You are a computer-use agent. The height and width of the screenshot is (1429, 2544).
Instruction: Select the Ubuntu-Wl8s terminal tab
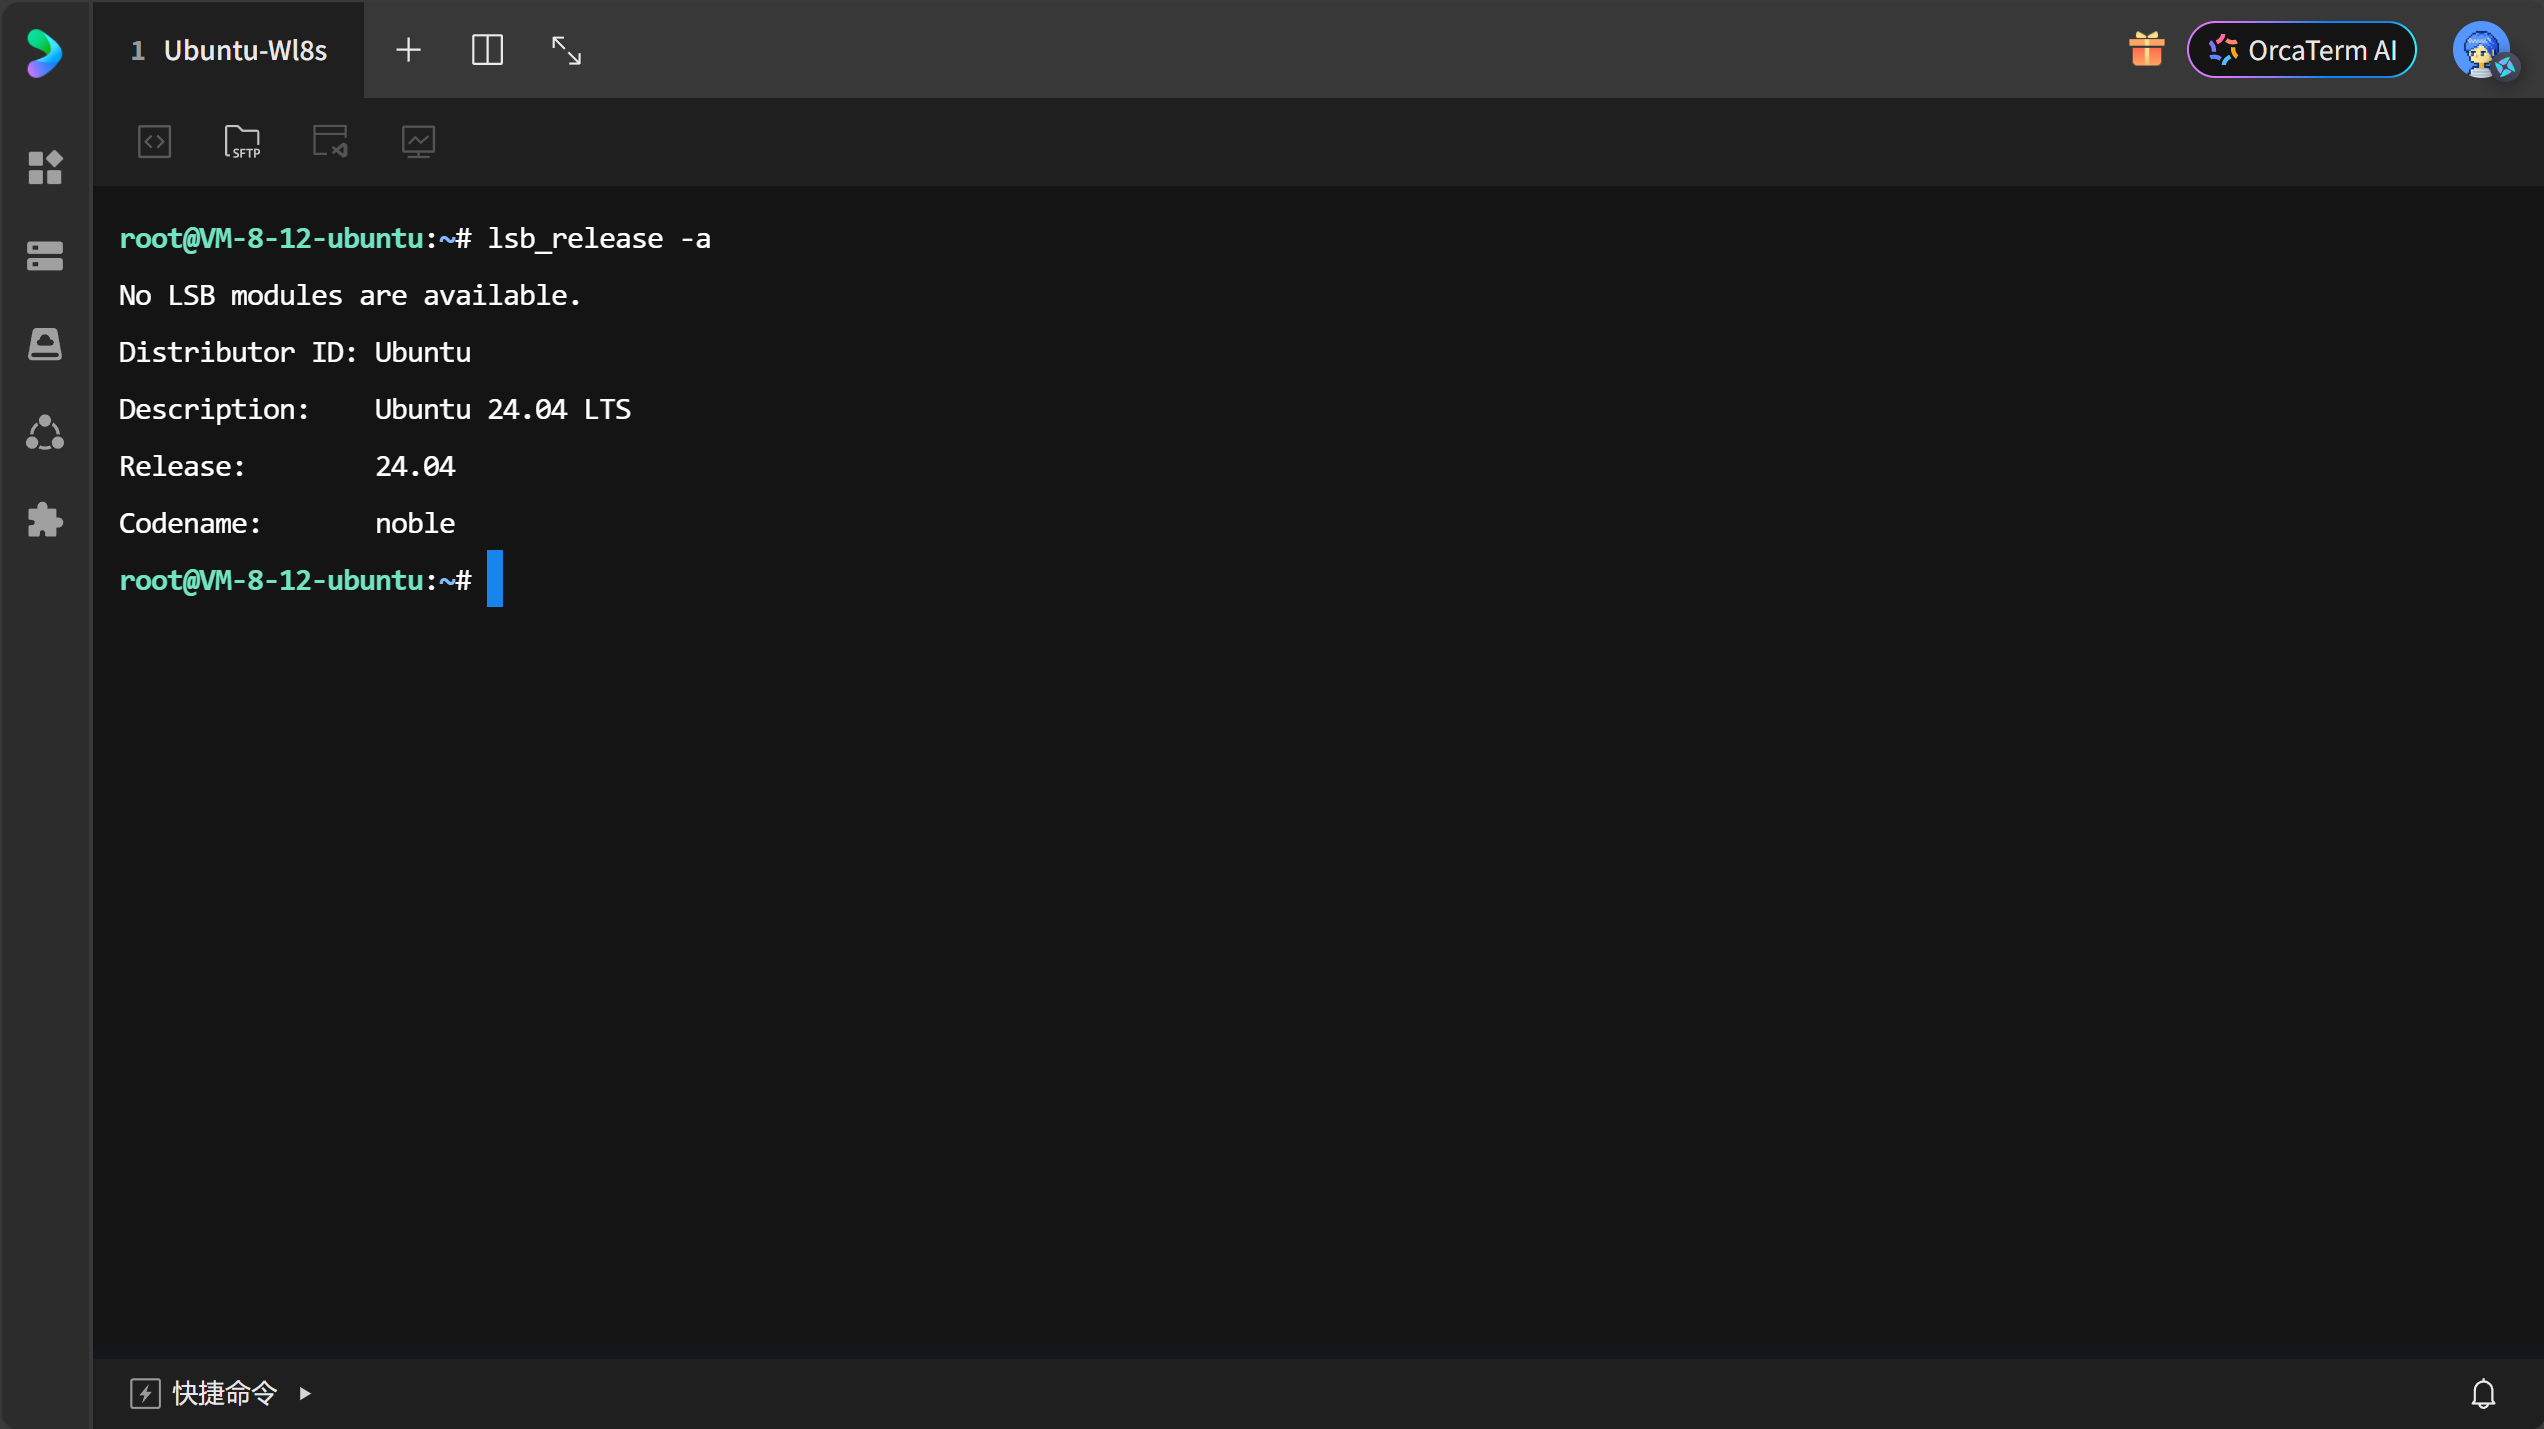coord(230,50)
